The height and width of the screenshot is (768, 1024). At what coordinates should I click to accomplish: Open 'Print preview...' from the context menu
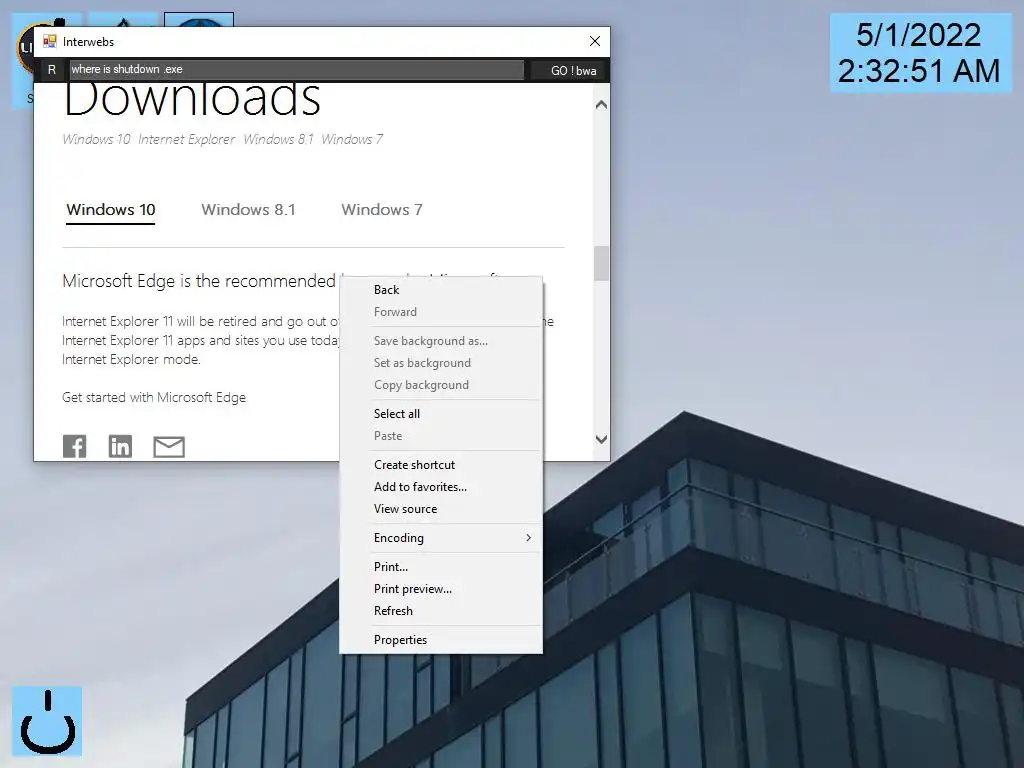441,589
